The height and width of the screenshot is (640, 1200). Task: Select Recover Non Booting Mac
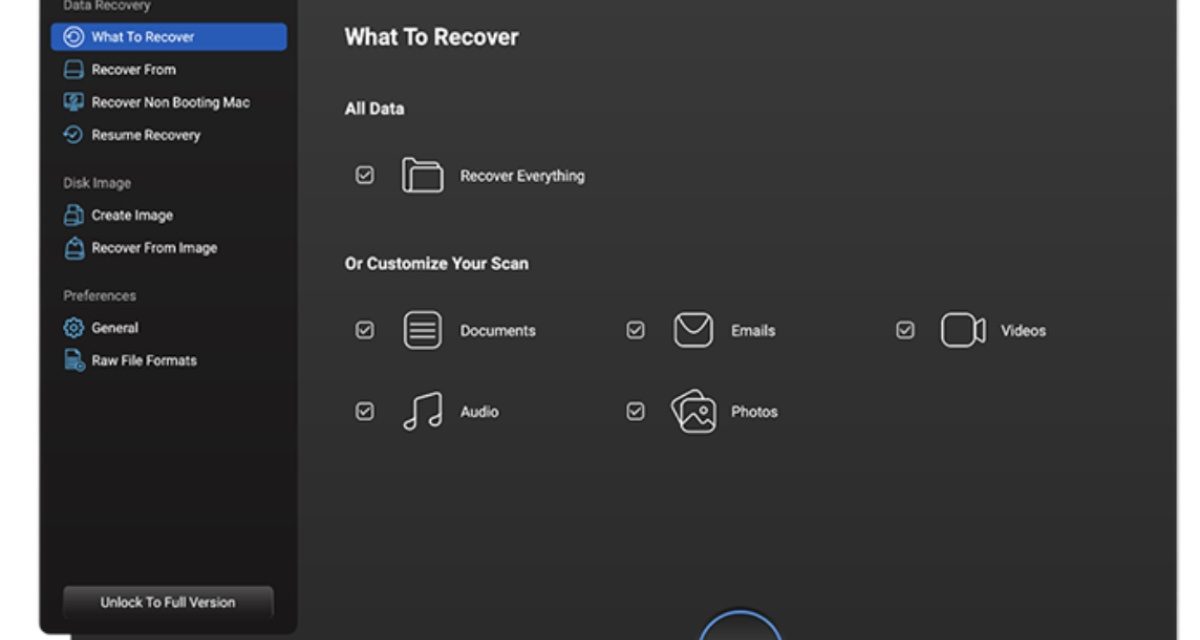(x=170, y=102)
